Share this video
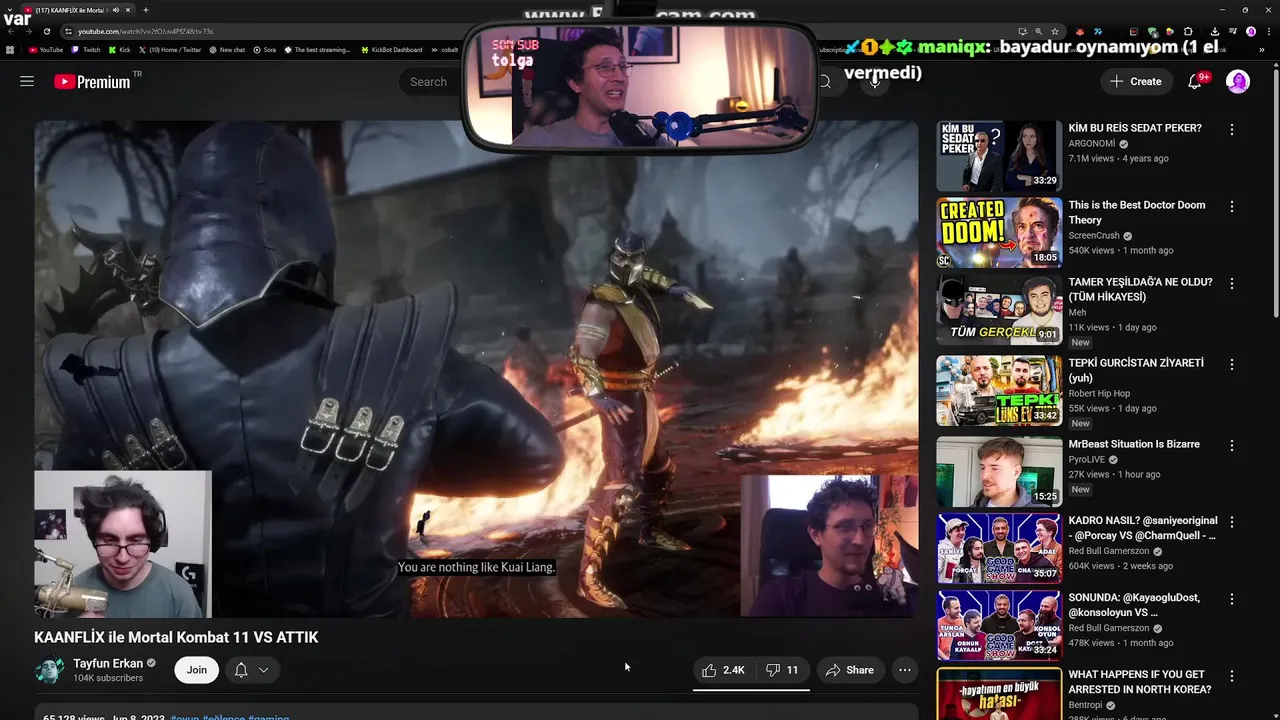Viewport: 1280px width, 720px height. click(850, 670)
